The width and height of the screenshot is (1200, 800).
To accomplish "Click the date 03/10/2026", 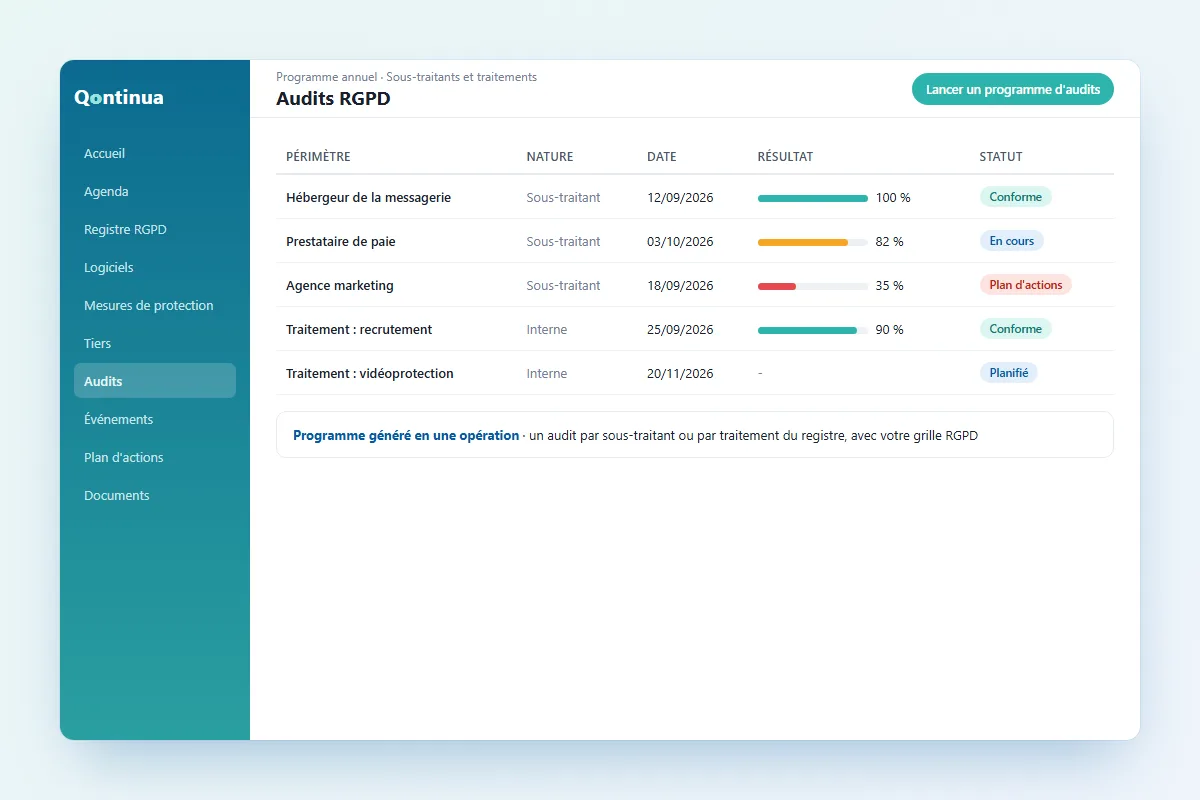I will coord(681,242).
